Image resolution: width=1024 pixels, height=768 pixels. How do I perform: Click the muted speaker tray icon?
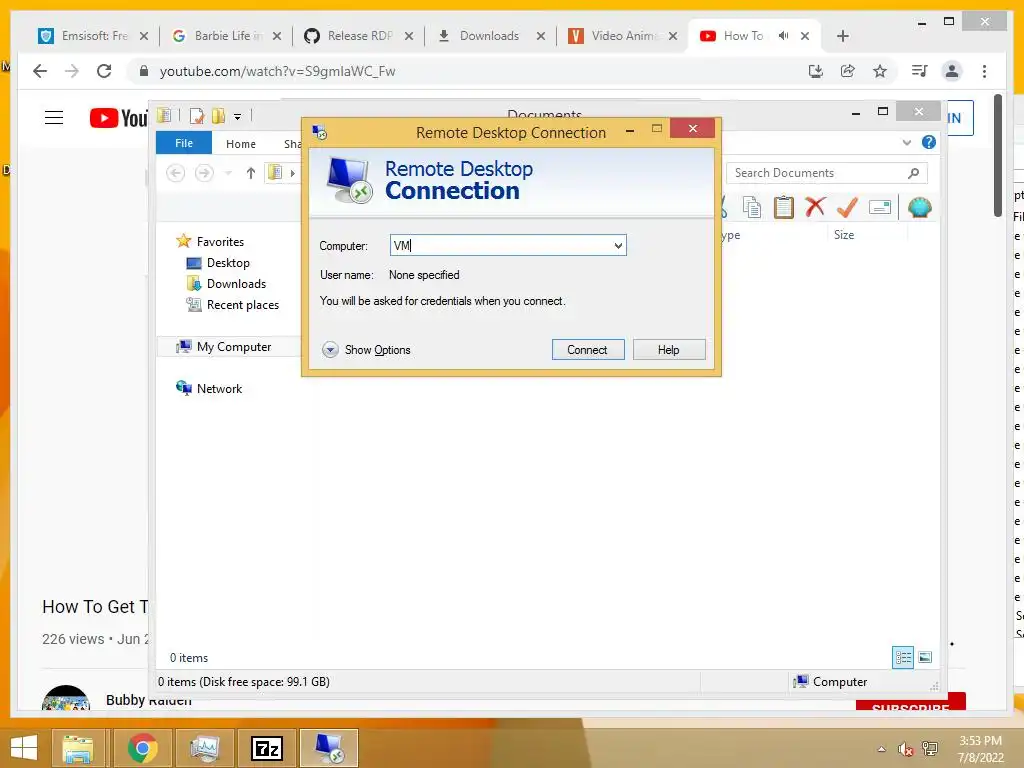(905, 749)
